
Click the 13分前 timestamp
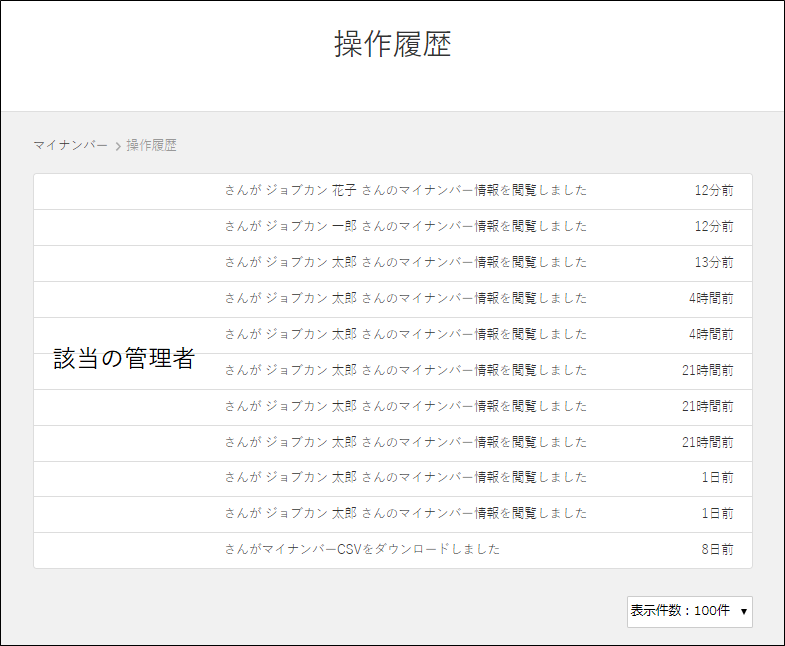(x=714, y=262)
